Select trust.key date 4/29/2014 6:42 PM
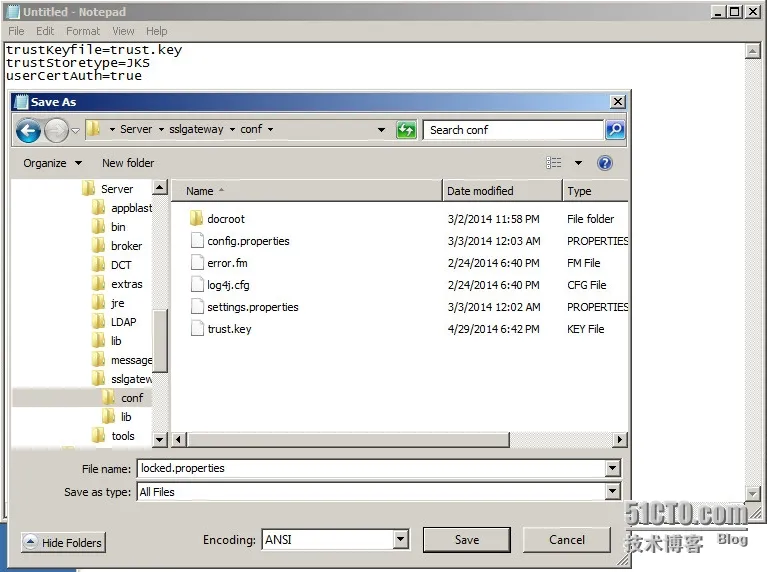This screenshot has height=572, width=767. (x=494, y=329)
